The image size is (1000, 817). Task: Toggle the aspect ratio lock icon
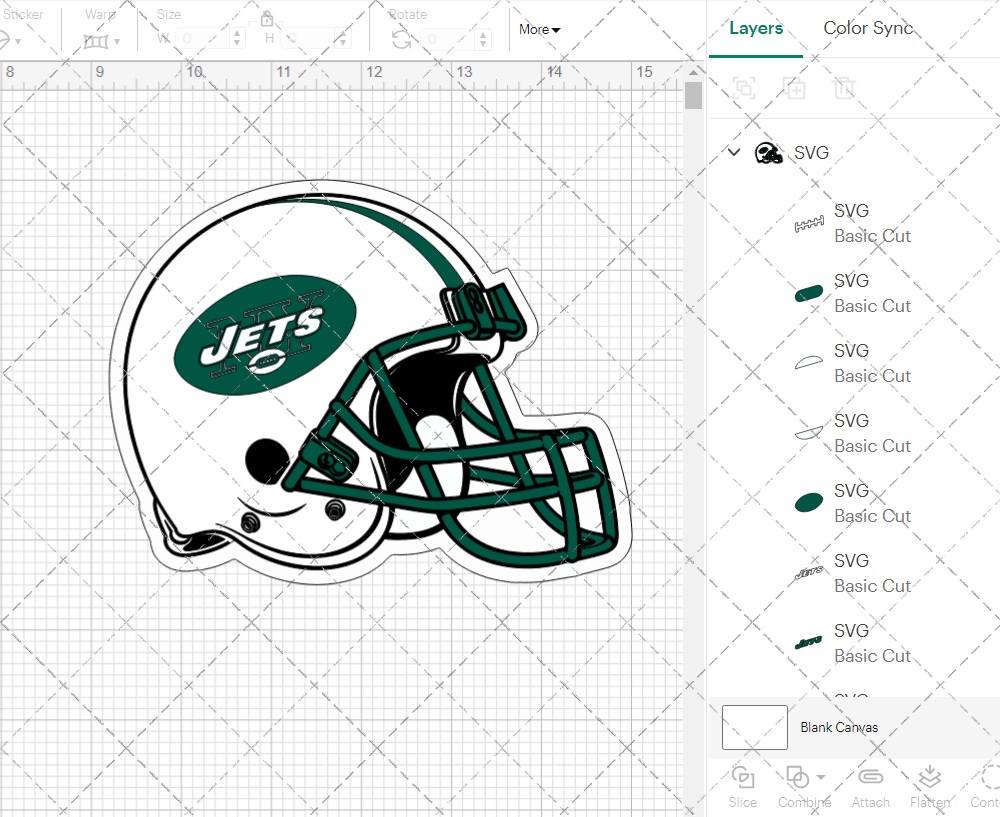coord(267,18)
